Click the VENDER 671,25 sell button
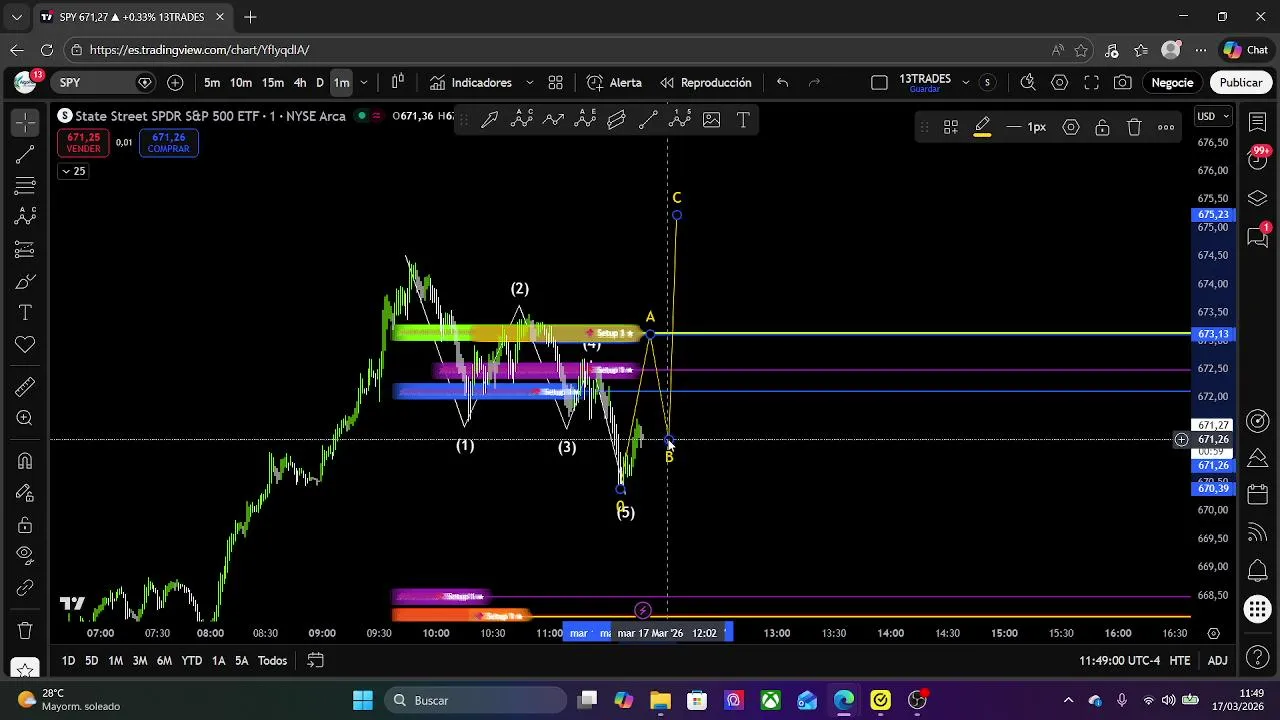The width and height of the screenshot is (1280, 720). pyautogui.click(x=84, y=143)
